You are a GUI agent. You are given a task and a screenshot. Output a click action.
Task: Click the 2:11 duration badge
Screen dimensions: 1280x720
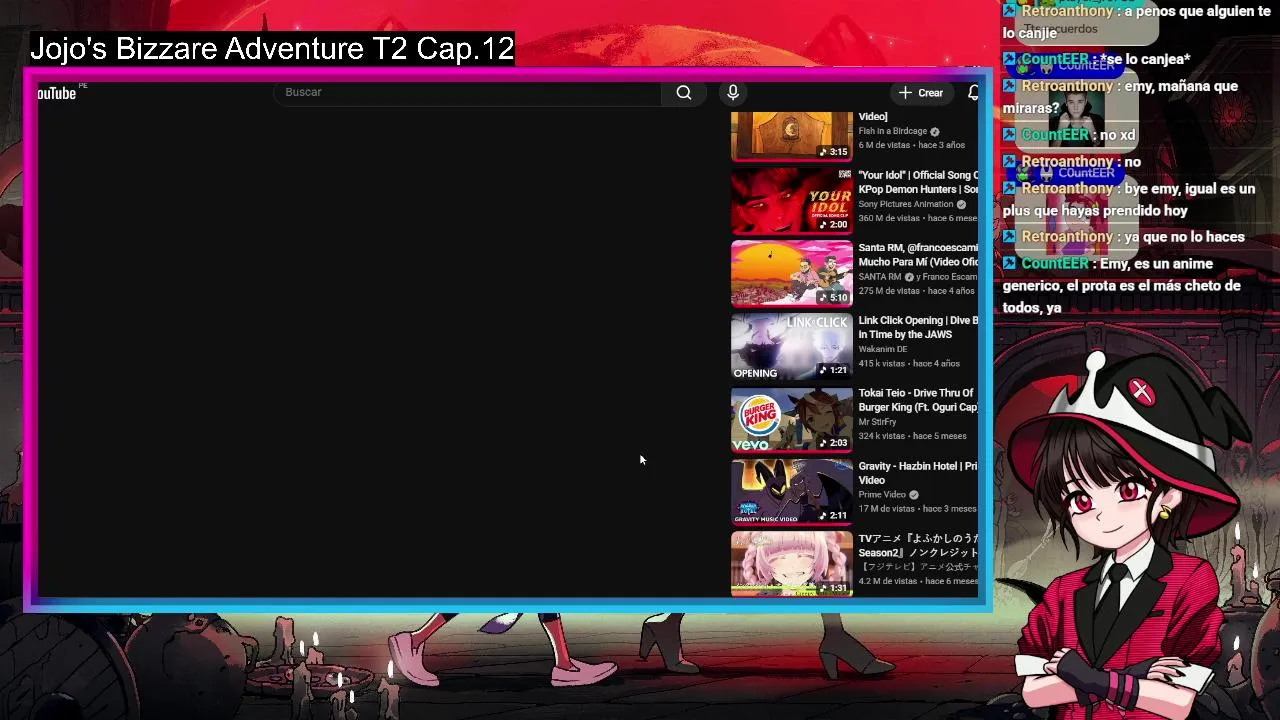click(x=833, y=516)
